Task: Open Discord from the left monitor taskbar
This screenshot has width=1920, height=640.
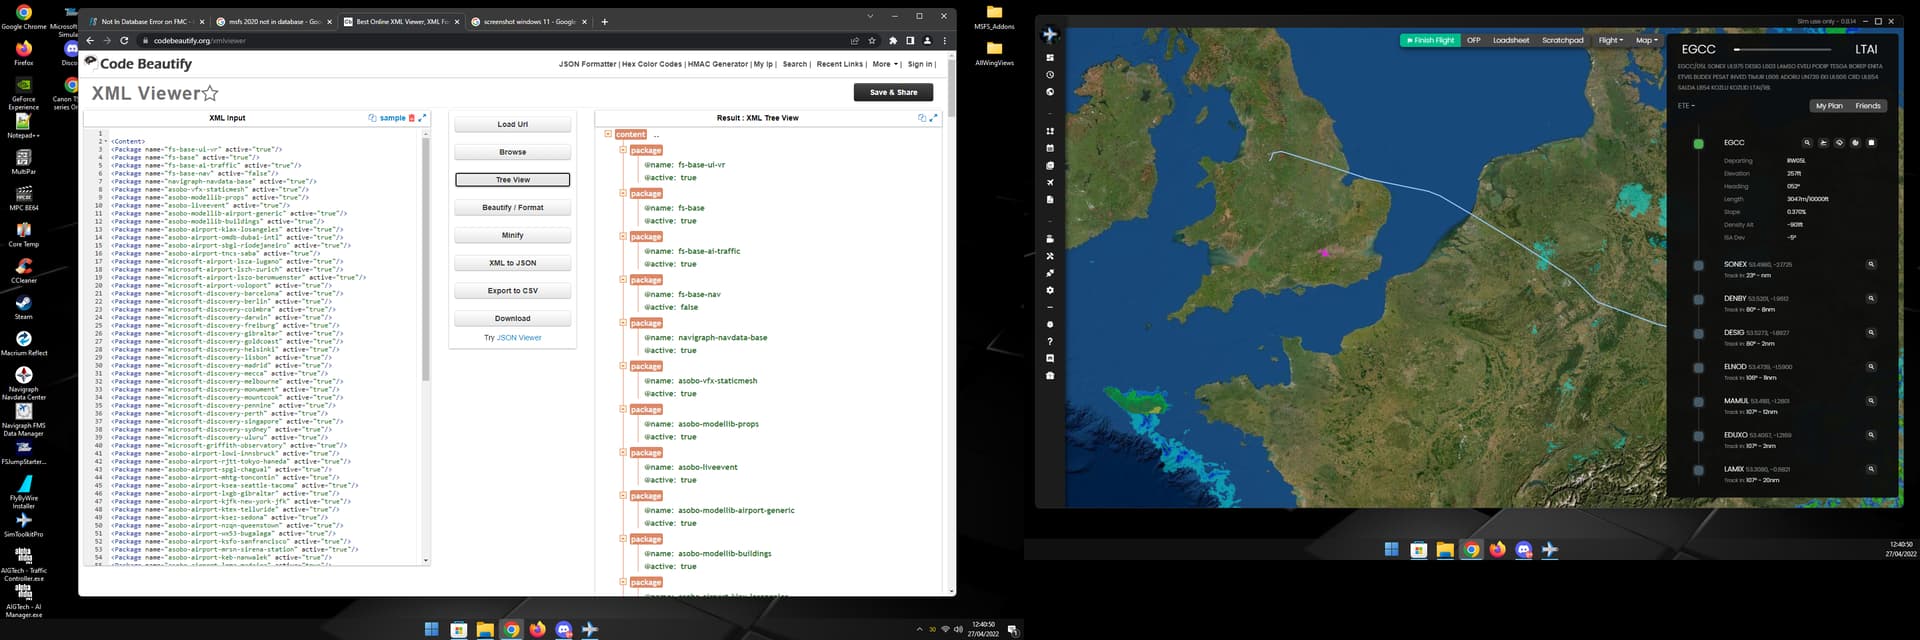Action: point(564,629)
